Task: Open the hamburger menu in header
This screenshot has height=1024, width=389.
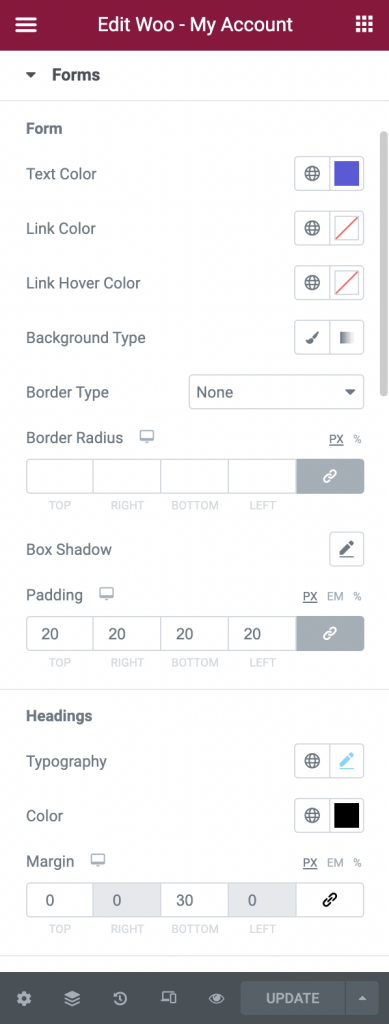Action: coord(25,25)
